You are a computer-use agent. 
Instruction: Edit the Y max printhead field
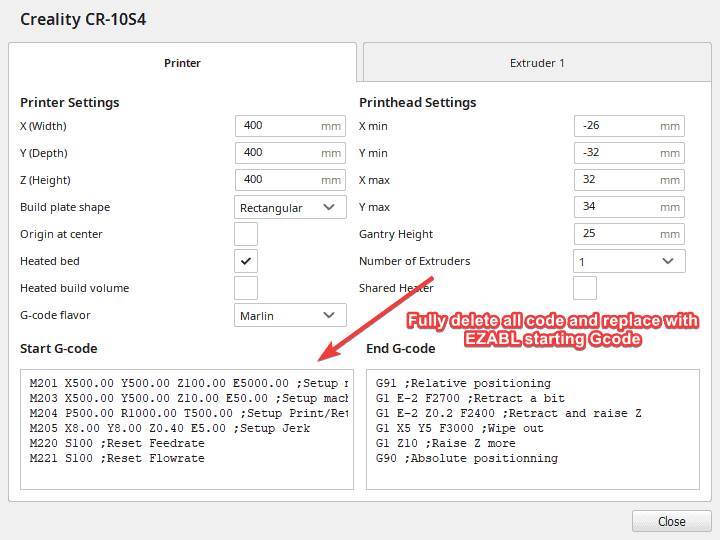pos(629,207)
